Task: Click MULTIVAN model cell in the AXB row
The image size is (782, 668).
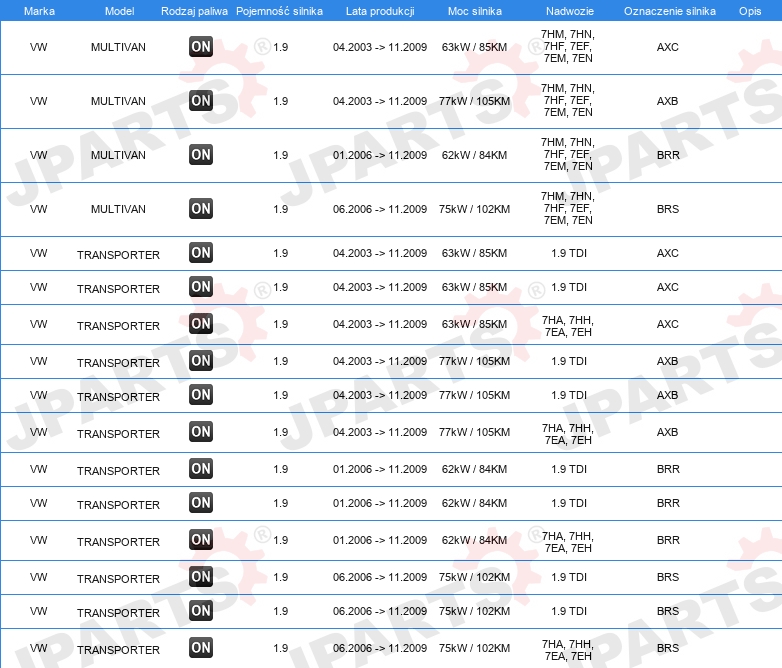Action: point(118,101)
